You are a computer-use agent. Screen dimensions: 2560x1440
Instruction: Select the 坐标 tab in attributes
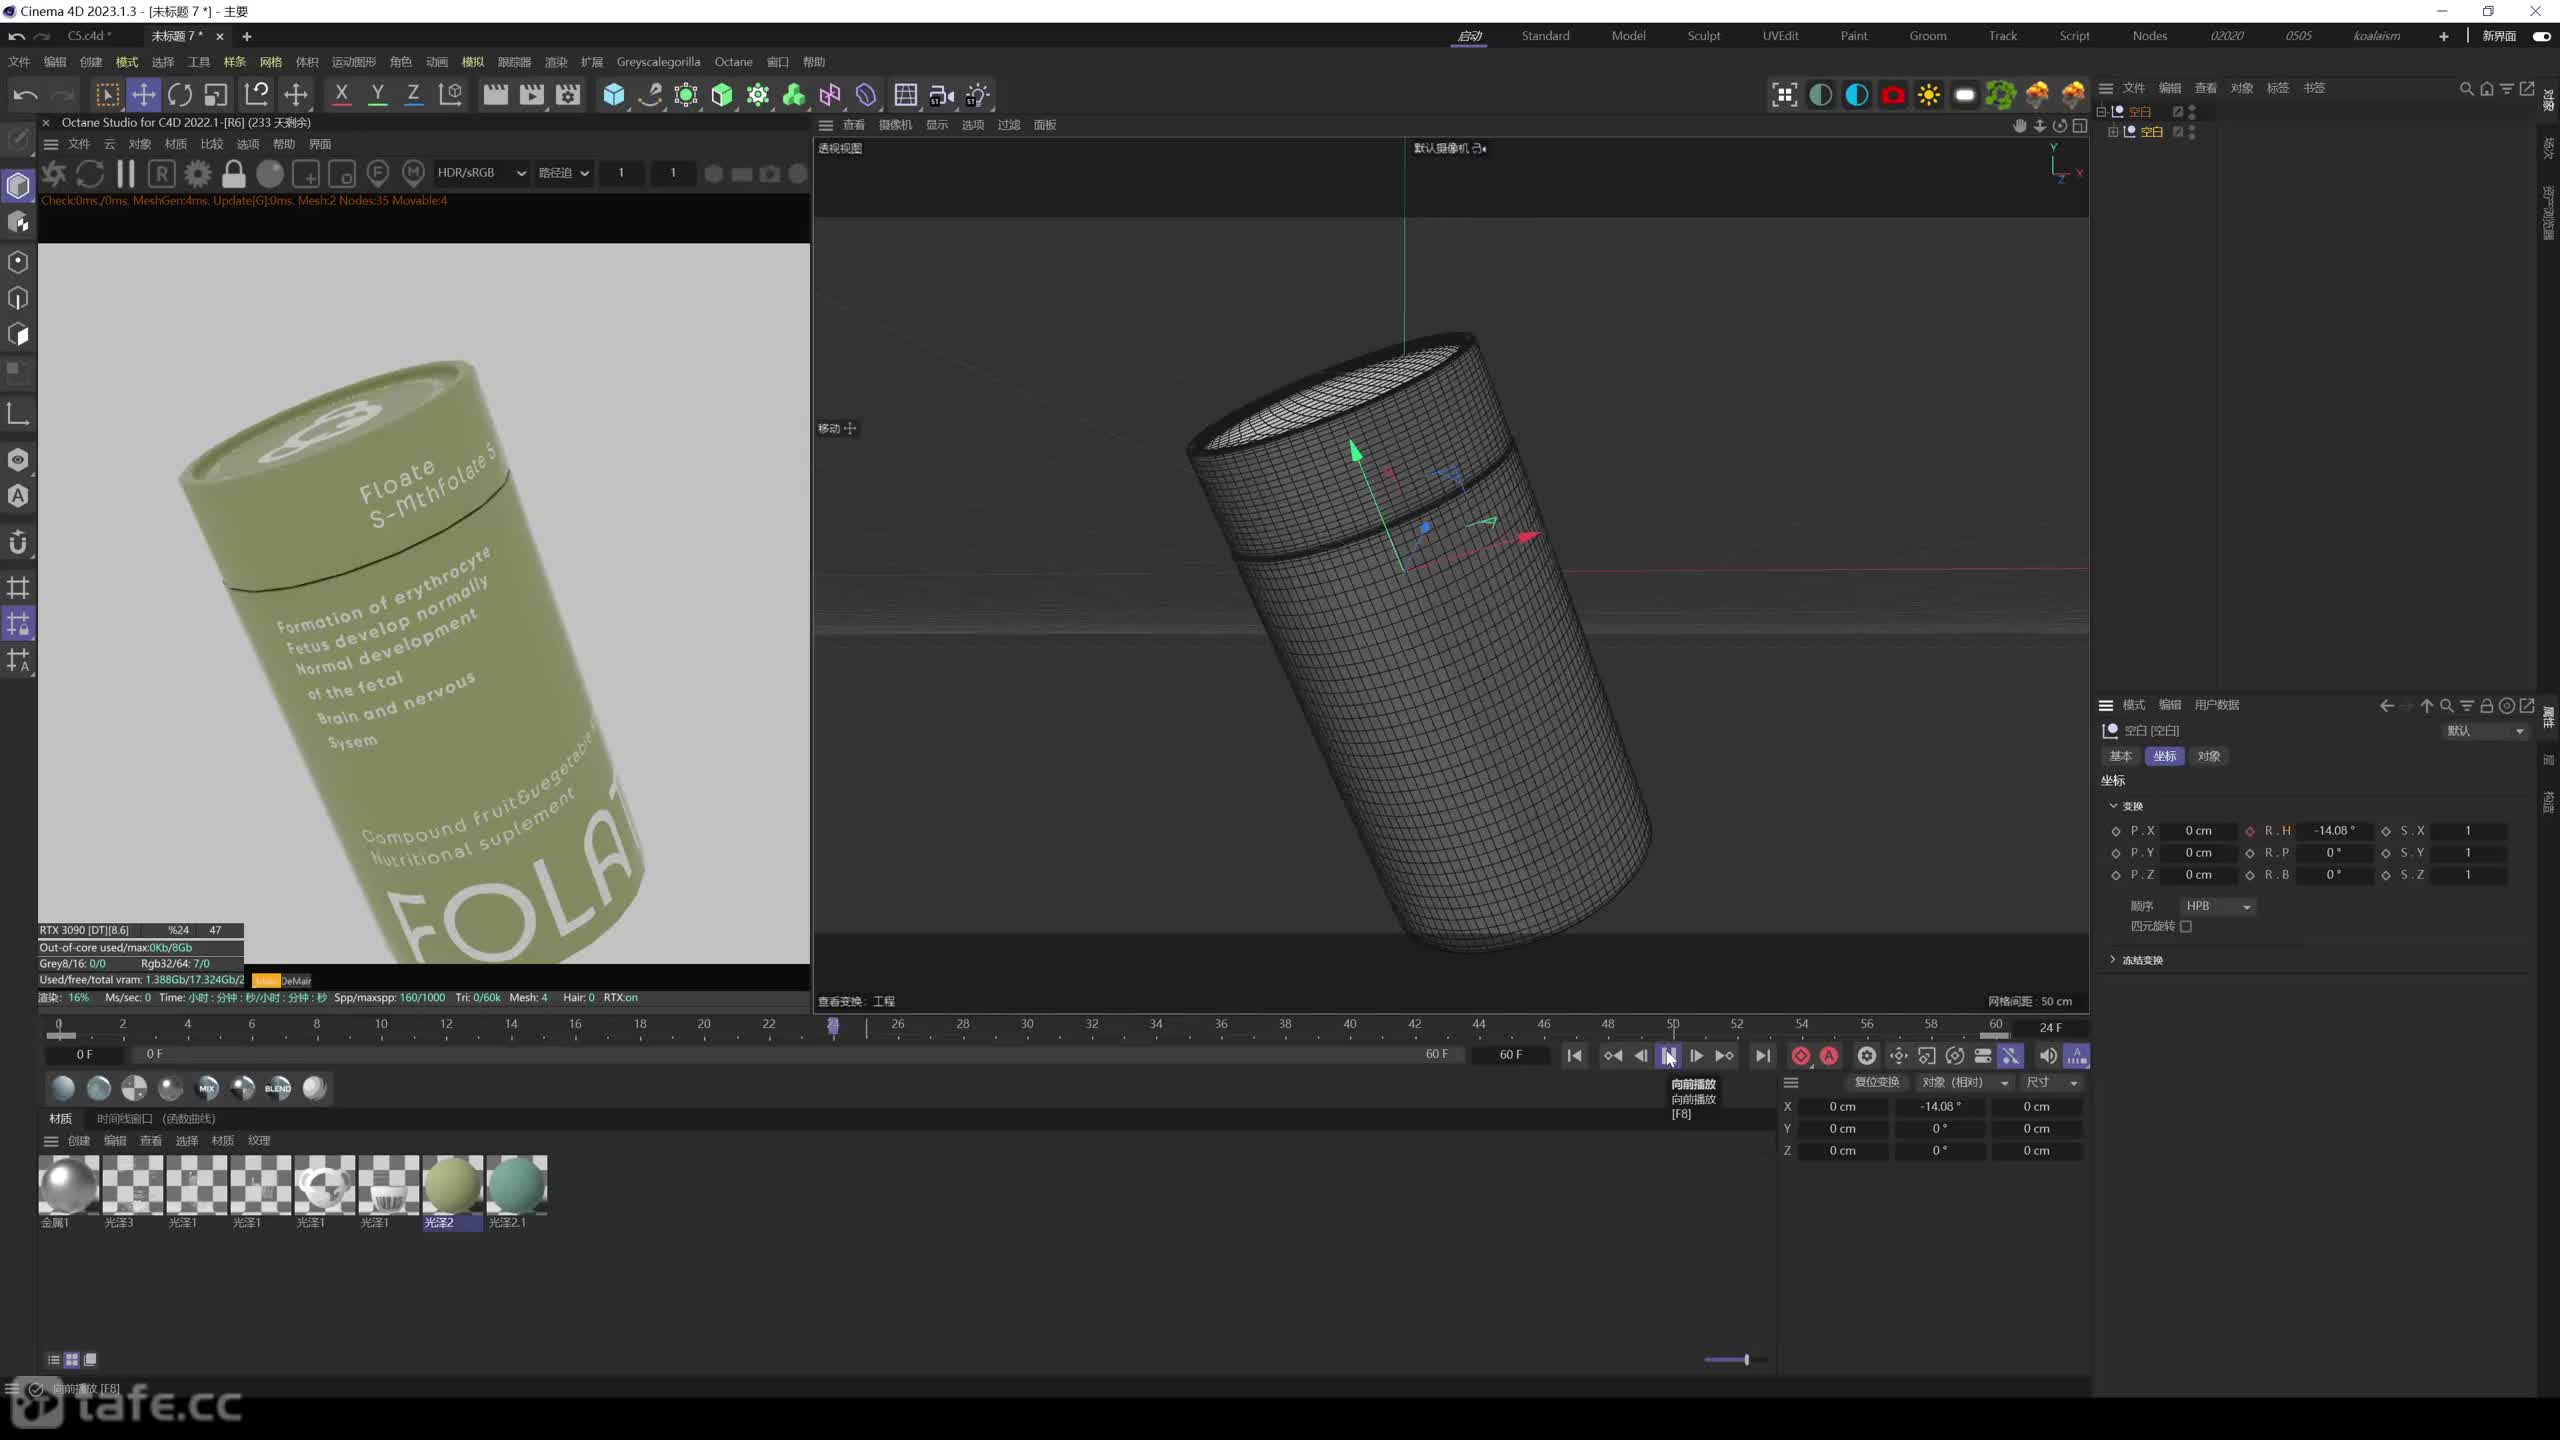[2165, 756]
